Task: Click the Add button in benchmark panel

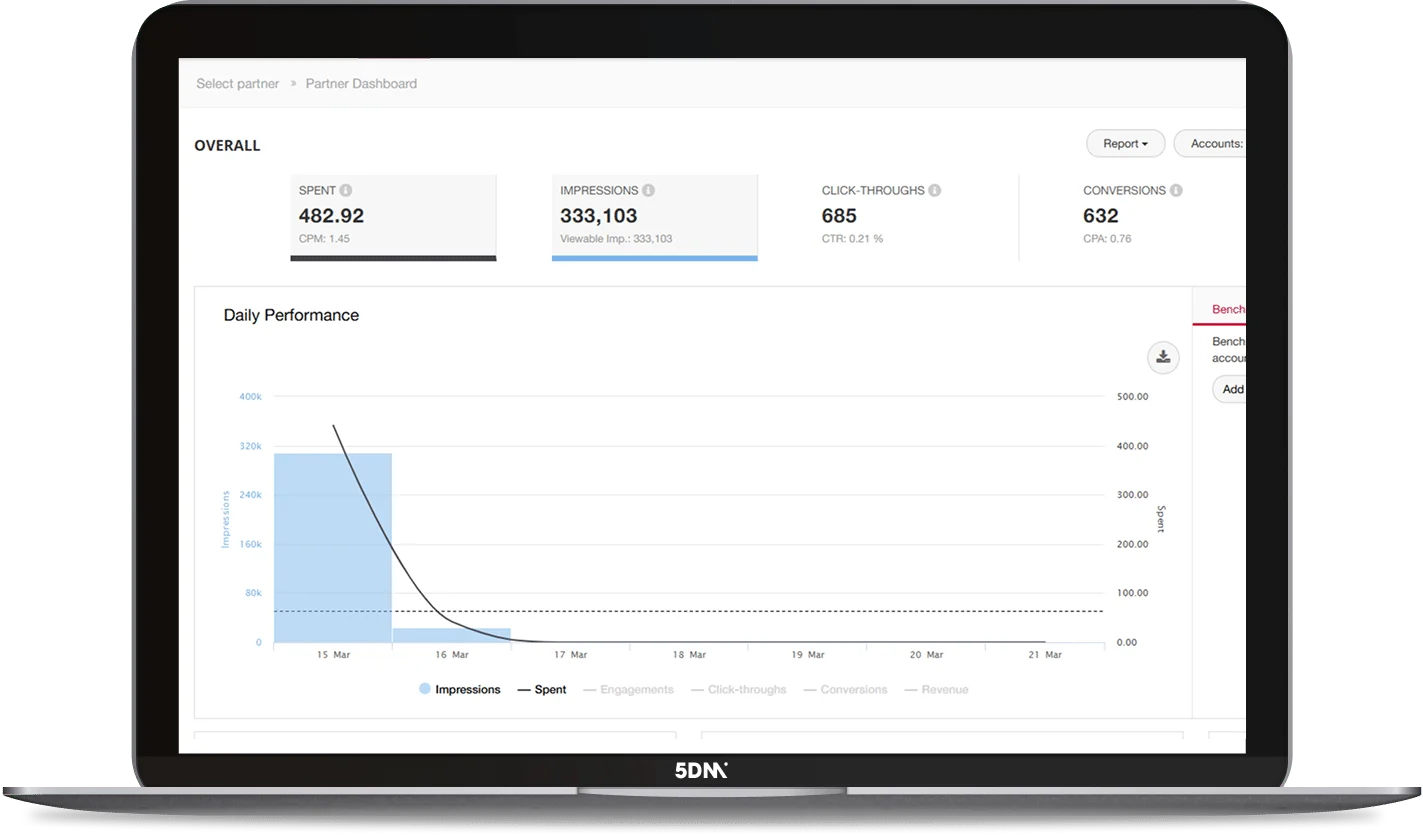Action: click(1229, 389)
